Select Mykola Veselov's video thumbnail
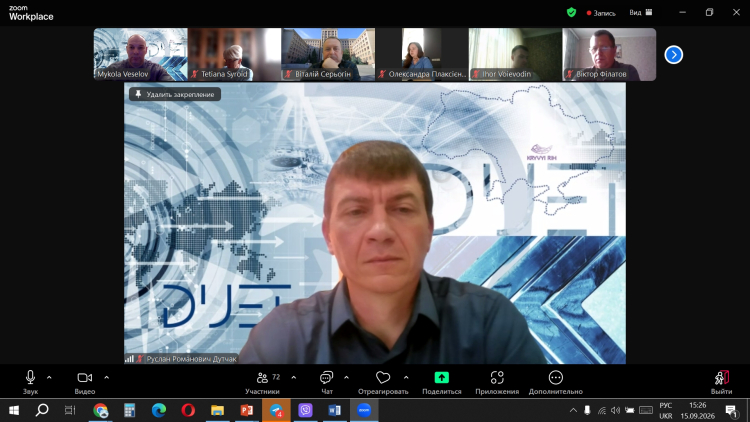 pyautogui.click(x=141, y=54)
